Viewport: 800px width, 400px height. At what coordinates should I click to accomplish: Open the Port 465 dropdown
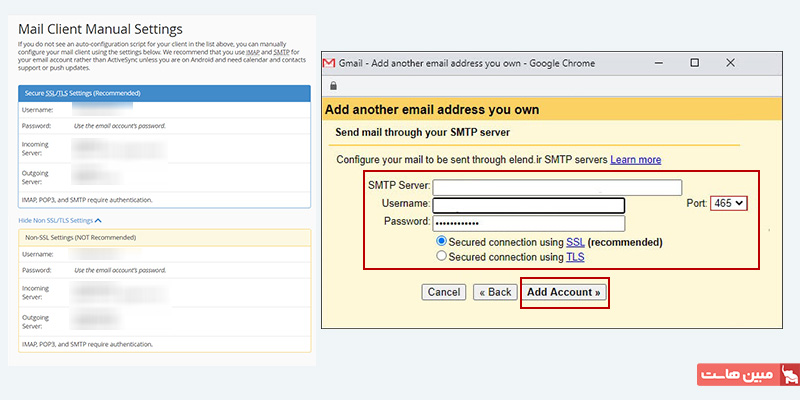729,204
